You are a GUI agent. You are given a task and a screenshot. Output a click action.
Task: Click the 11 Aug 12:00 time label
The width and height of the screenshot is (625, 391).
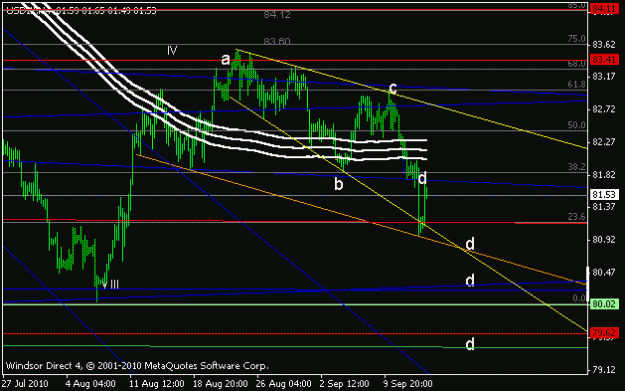point(157,384)
